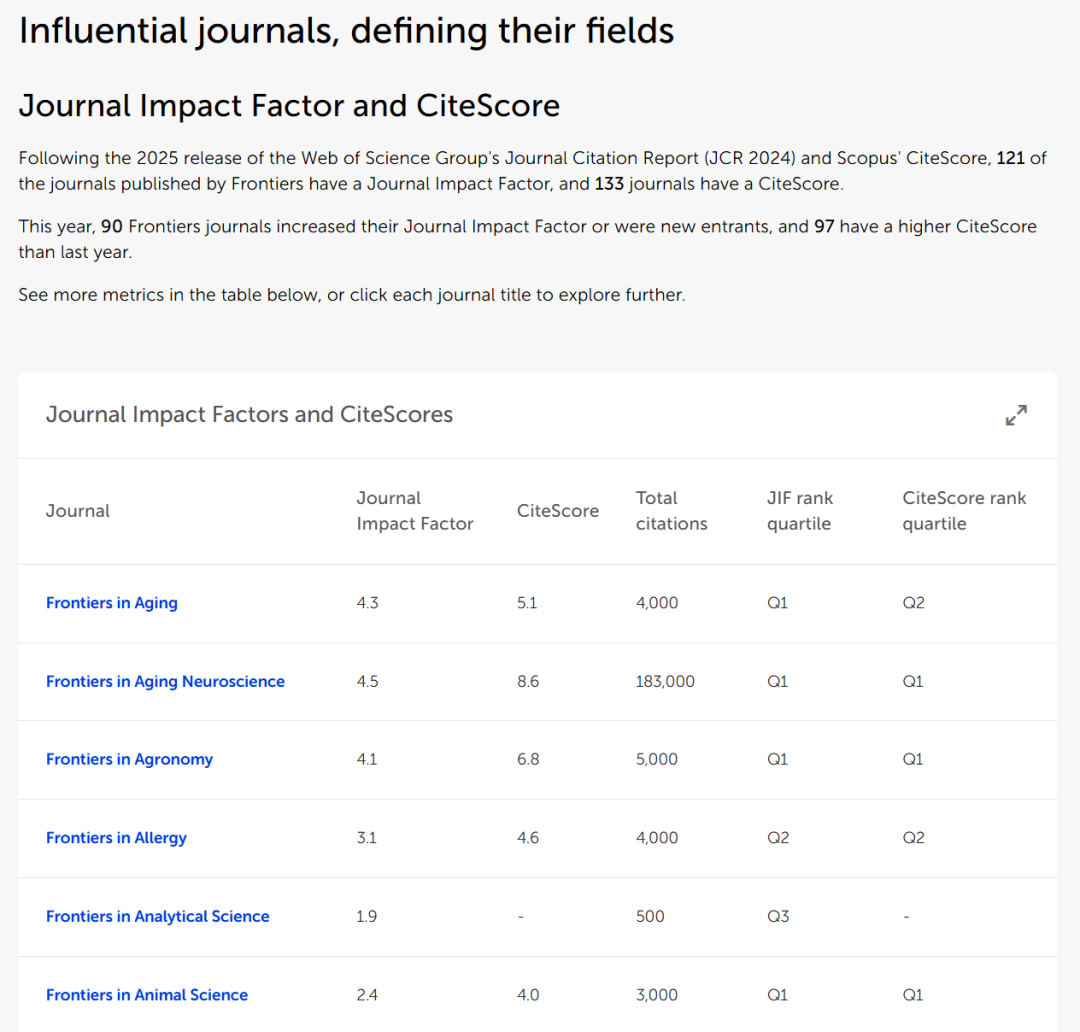The image size is (1080, 1032).
Task: Open the Frontiers in Aging link
Action: (112, 603)
